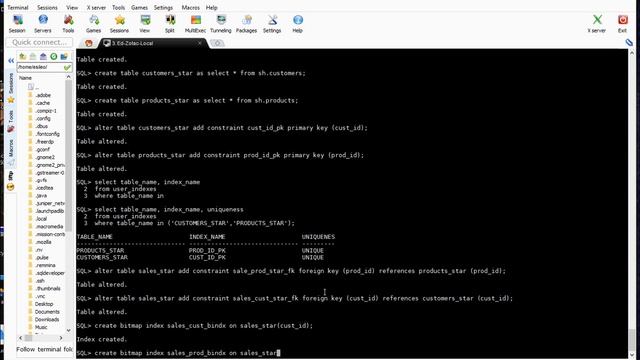
Task: Open the Games menu
Action: [x=139, y=7]
